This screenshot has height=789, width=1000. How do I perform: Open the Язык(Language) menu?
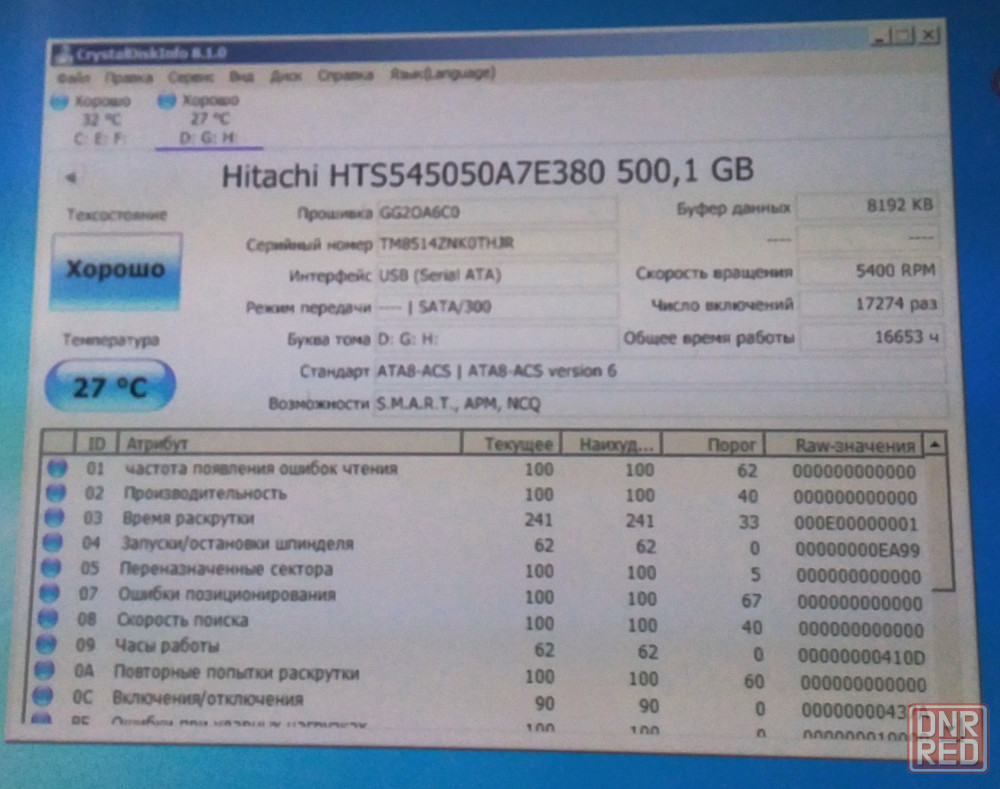click(x=443, y=74)
